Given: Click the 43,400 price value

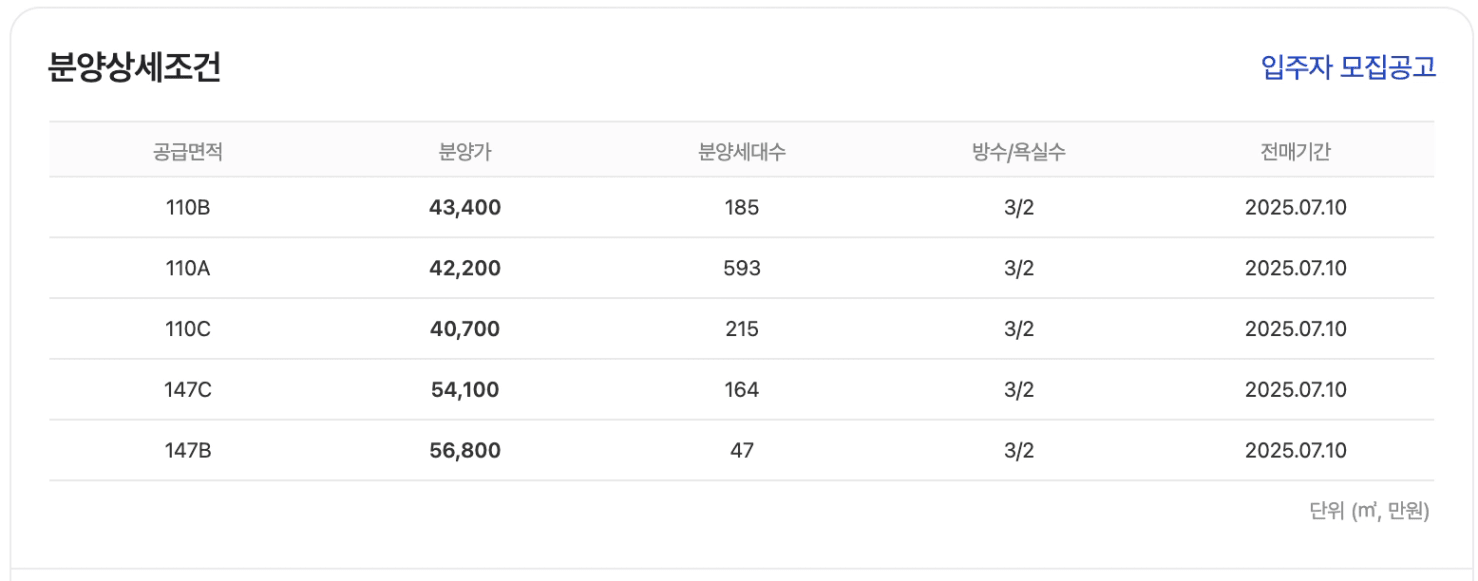Looking at the screenshot, I should [x=465, y=208].
